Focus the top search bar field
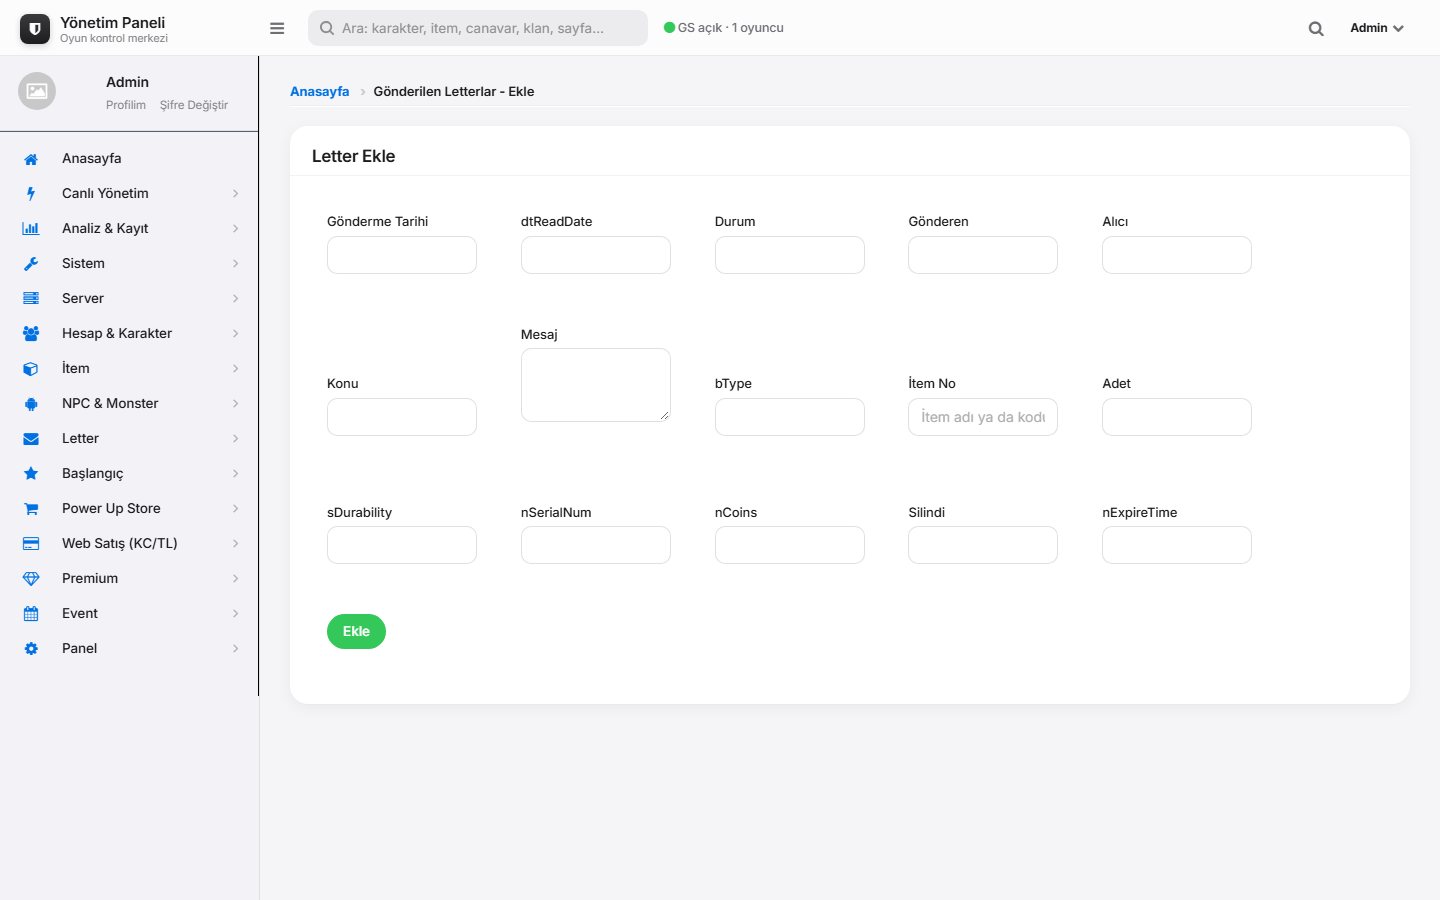This screenshot has height=900, width=1440. click(478, 28)
